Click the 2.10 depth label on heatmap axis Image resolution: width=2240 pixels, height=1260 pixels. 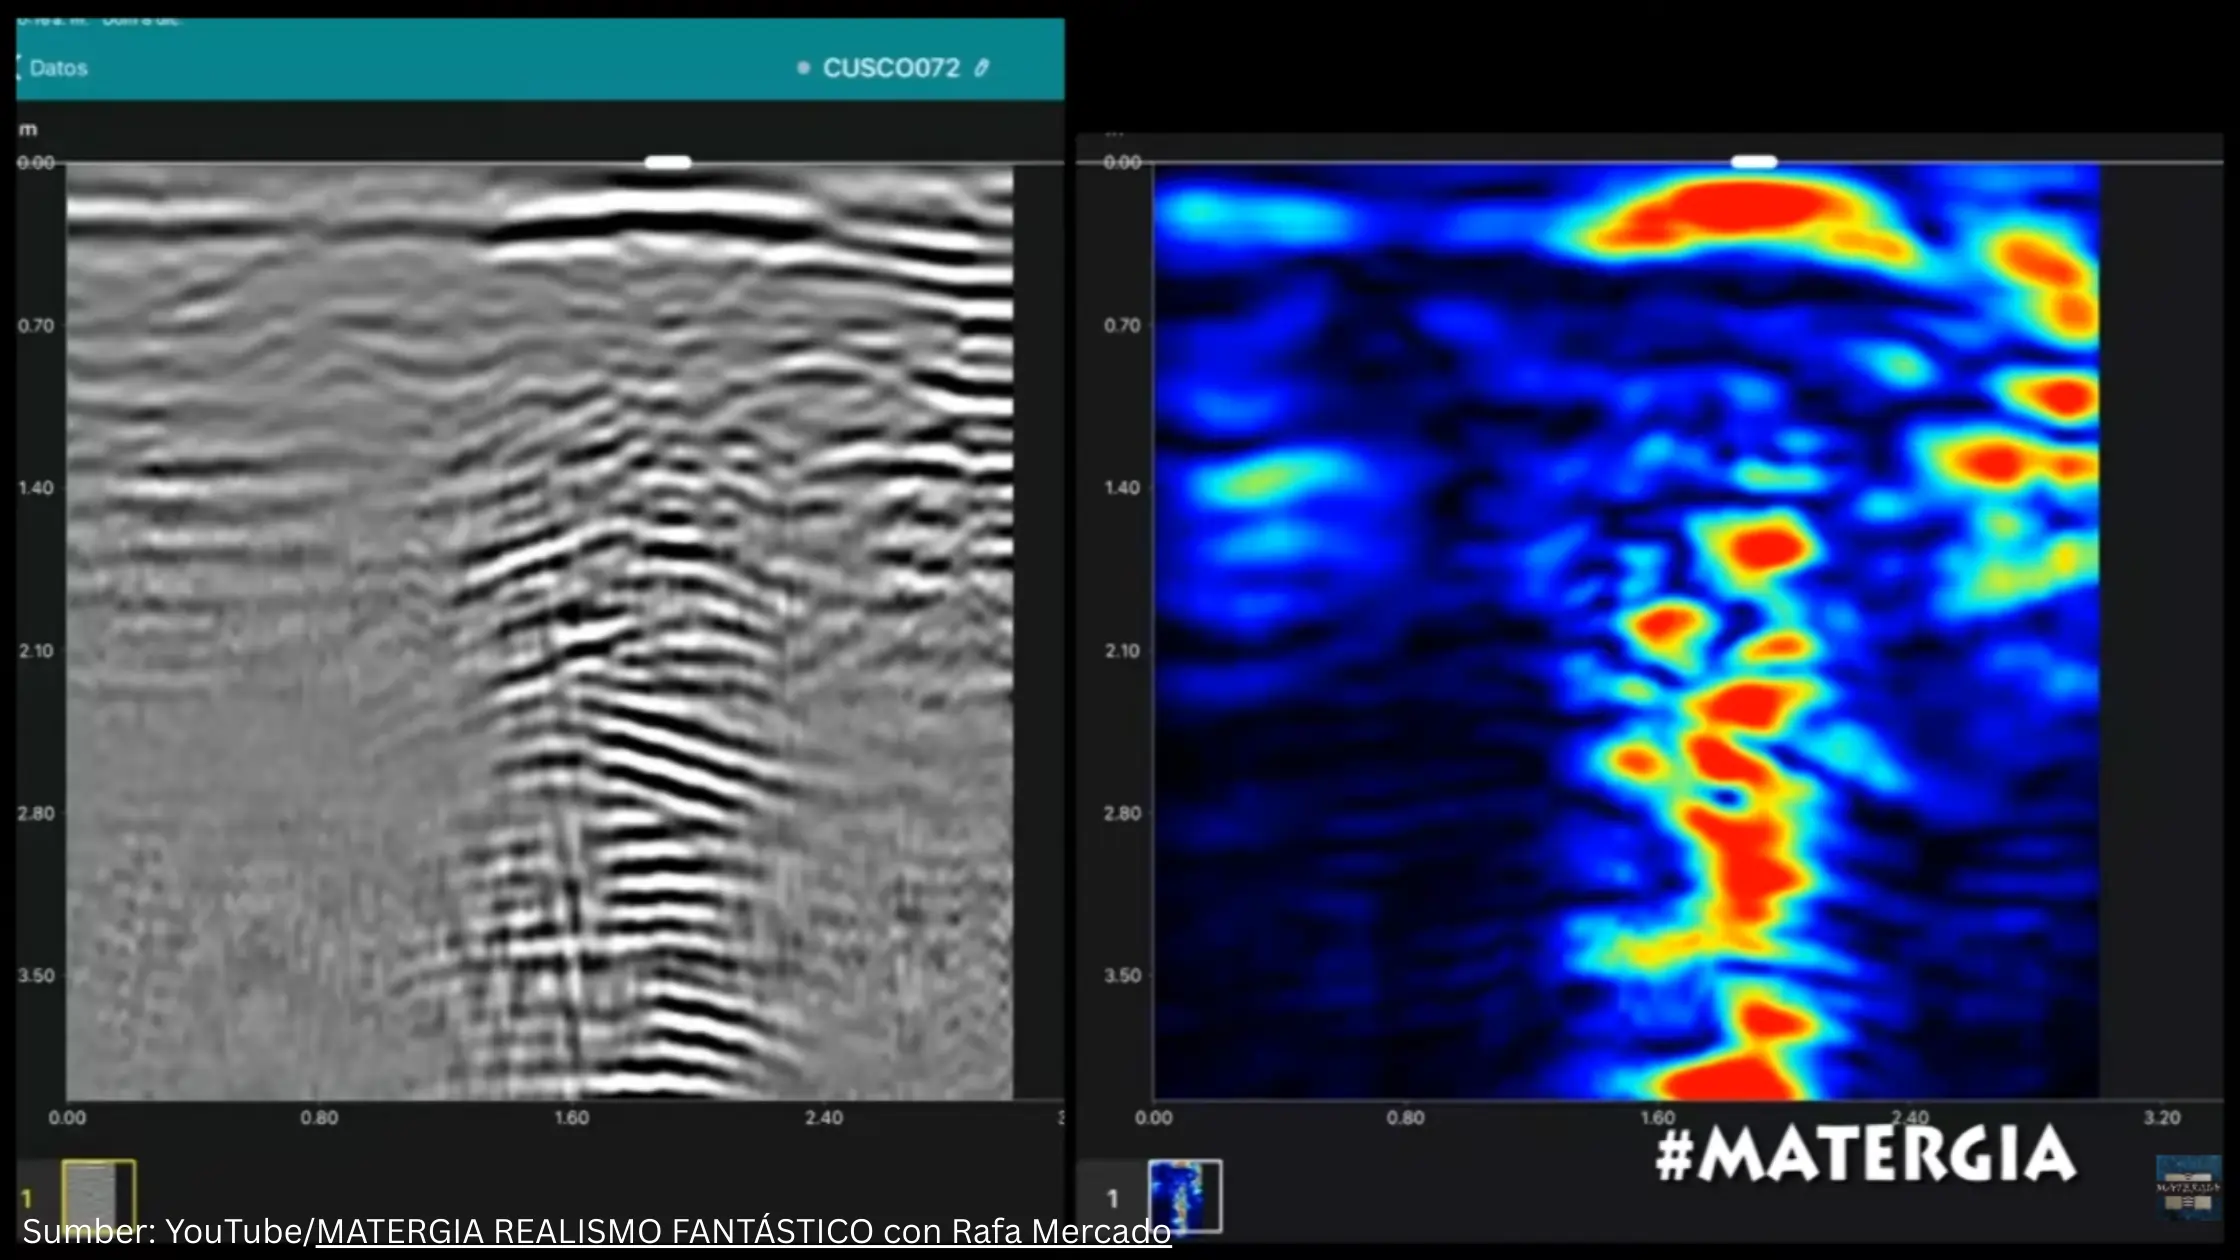pos(1122,651)
